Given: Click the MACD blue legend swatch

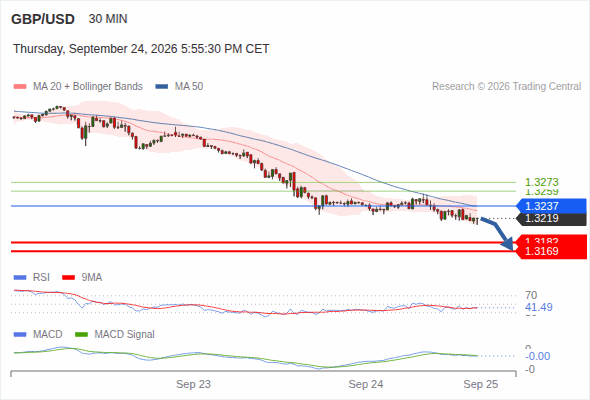Looking at the screenshot, I should click(20, 335).
